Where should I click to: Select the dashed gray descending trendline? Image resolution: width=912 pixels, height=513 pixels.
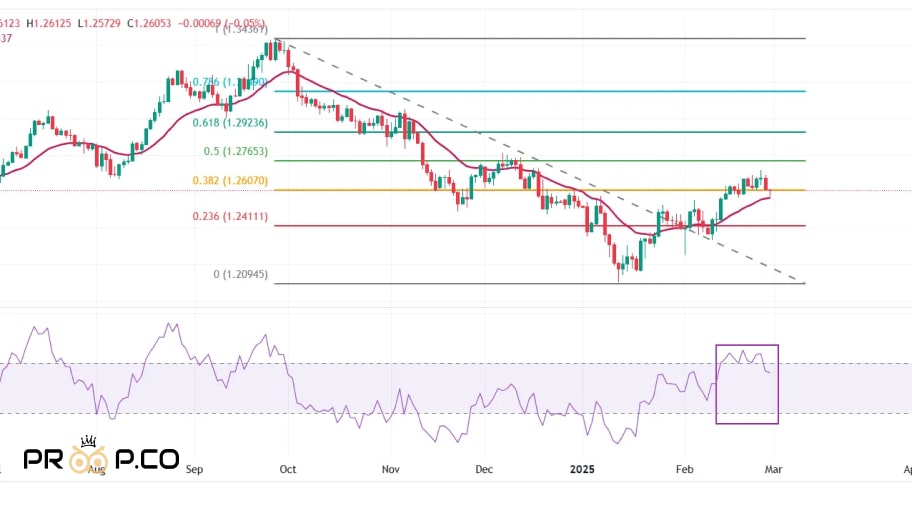pos(540,161)
